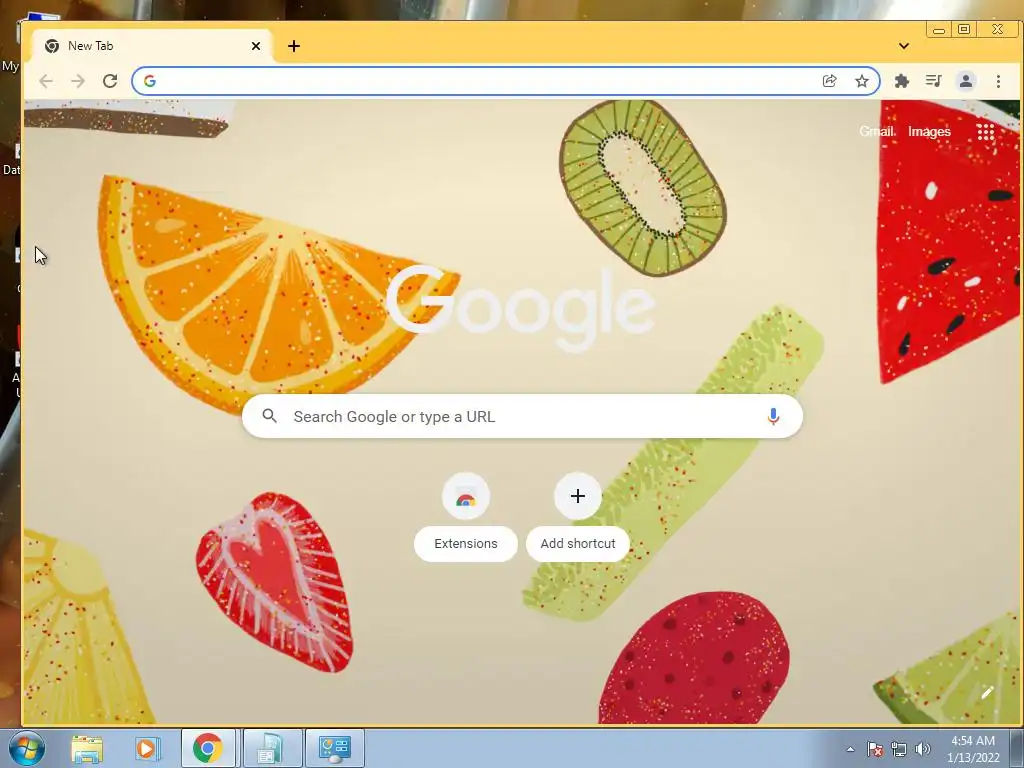Image resolution: width=1024 pixels, height=768 pixels.
Task: Open the Gmail link
Action: (x=876, y=131)
